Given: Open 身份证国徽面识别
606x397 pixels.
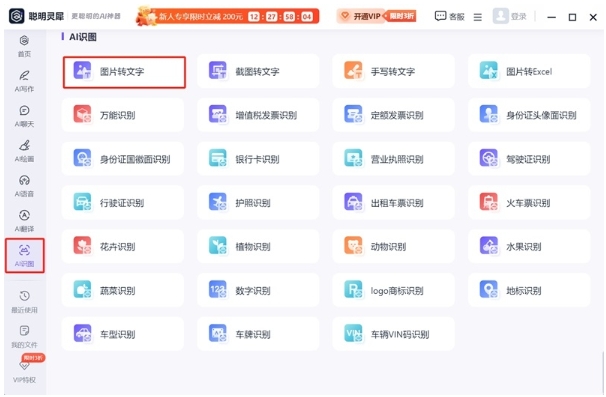Looking at the screenshot, I should click(x=123, y=159).
